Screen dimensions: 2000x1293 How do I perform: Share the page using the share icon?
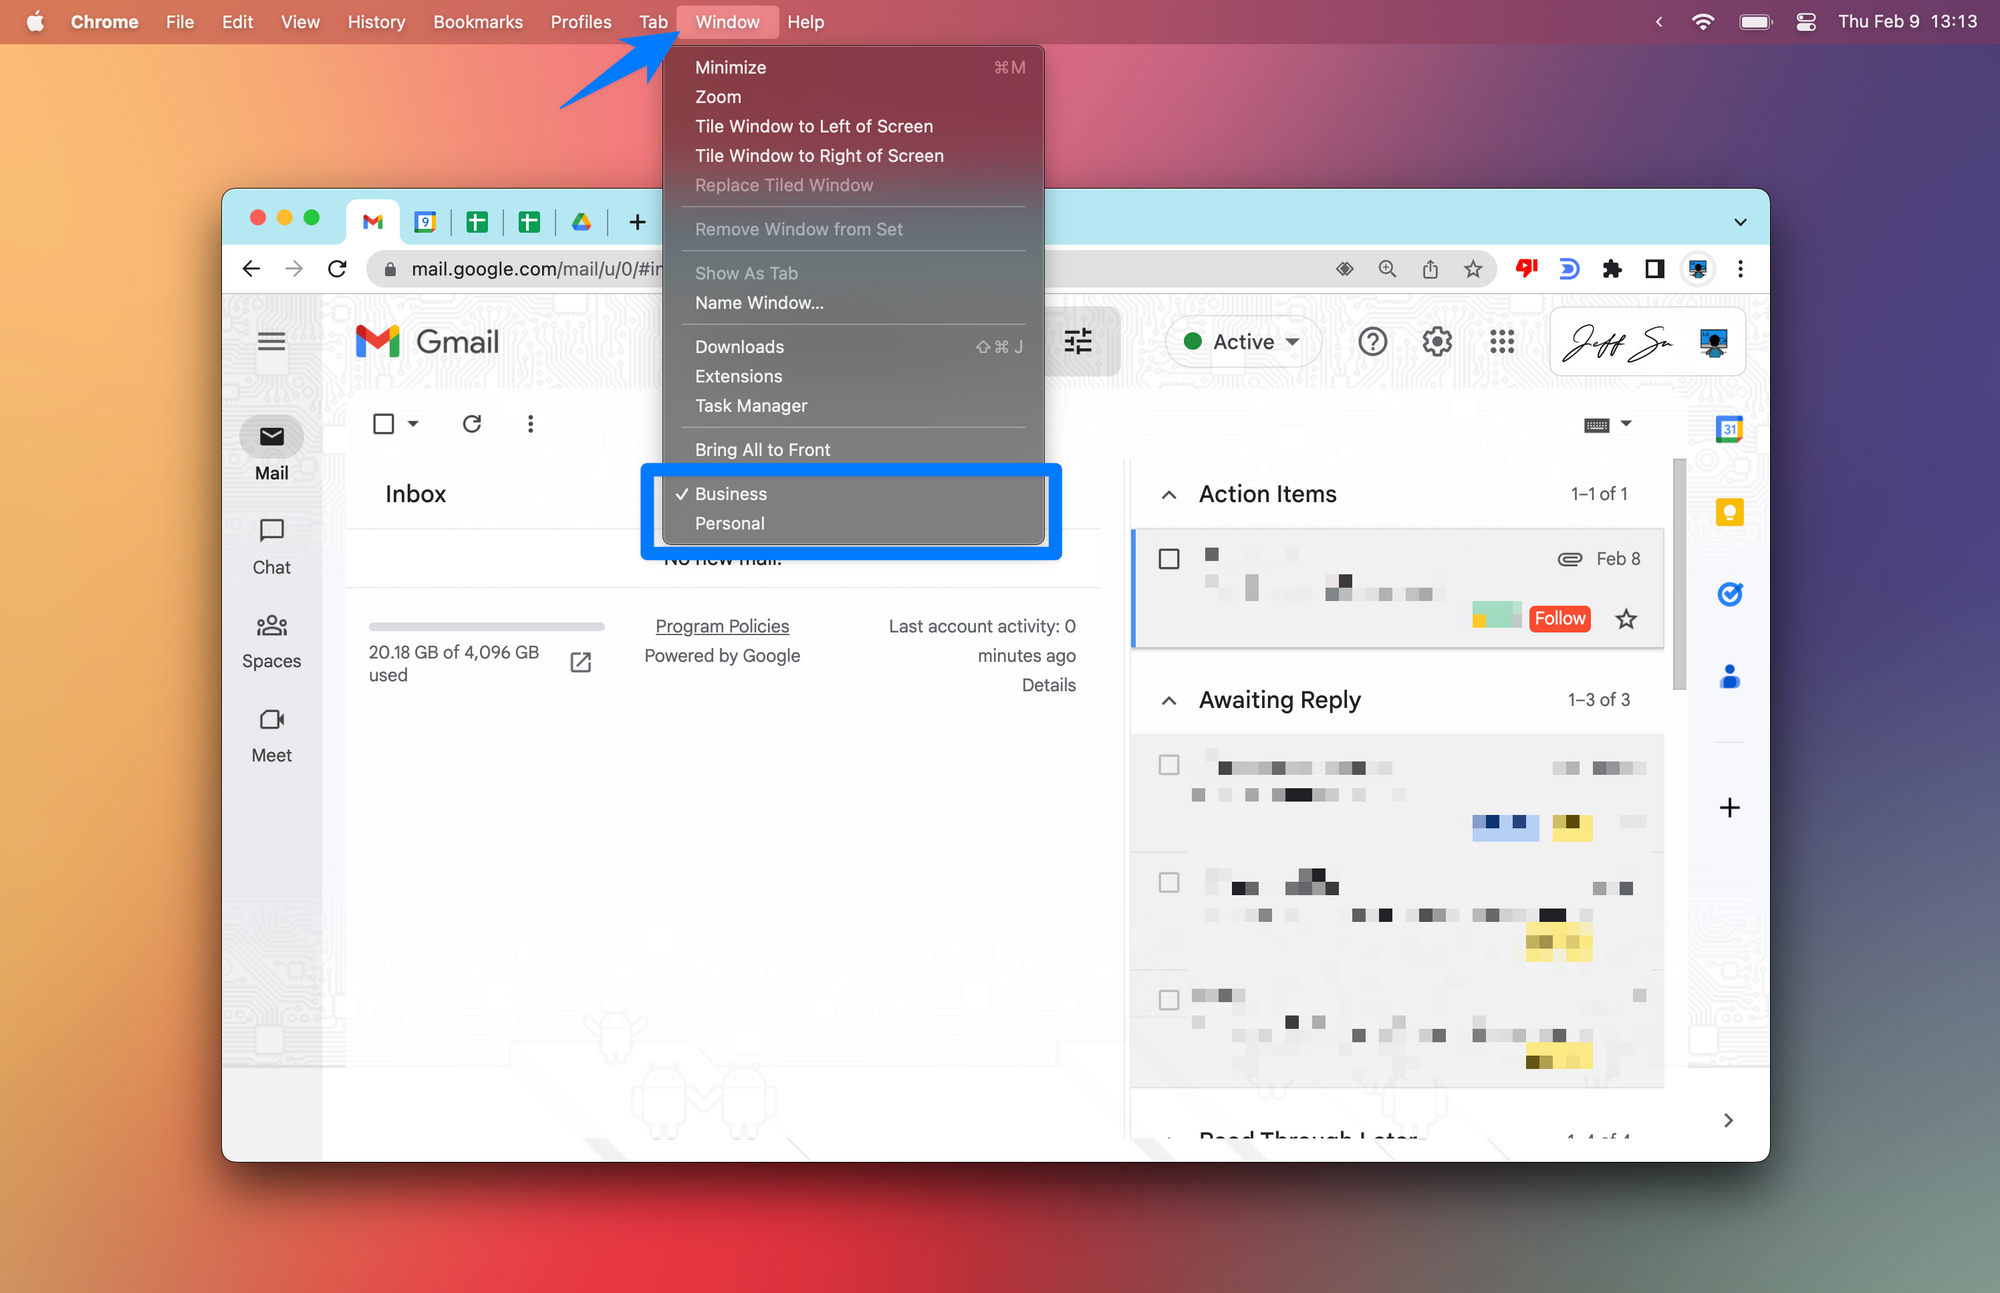point(1430,268)
